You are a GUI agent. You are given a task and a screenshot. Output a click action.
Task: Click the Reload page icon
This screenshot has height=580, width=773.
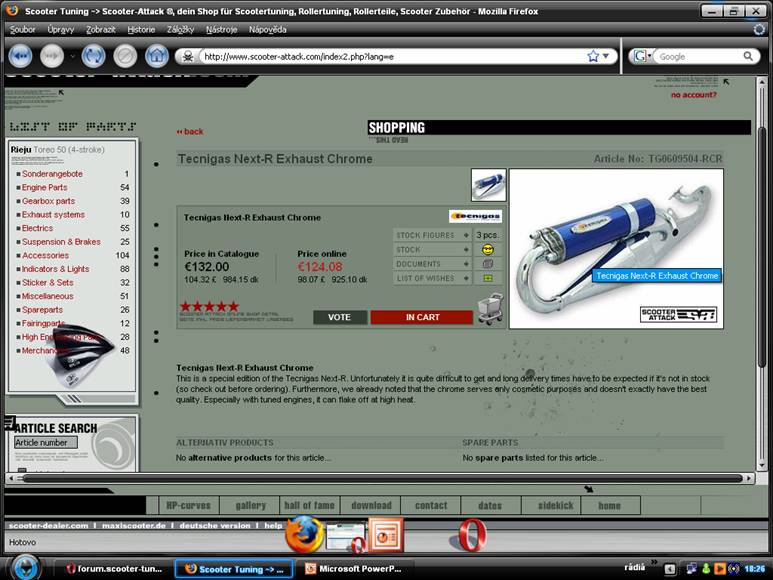click(93, 56)
